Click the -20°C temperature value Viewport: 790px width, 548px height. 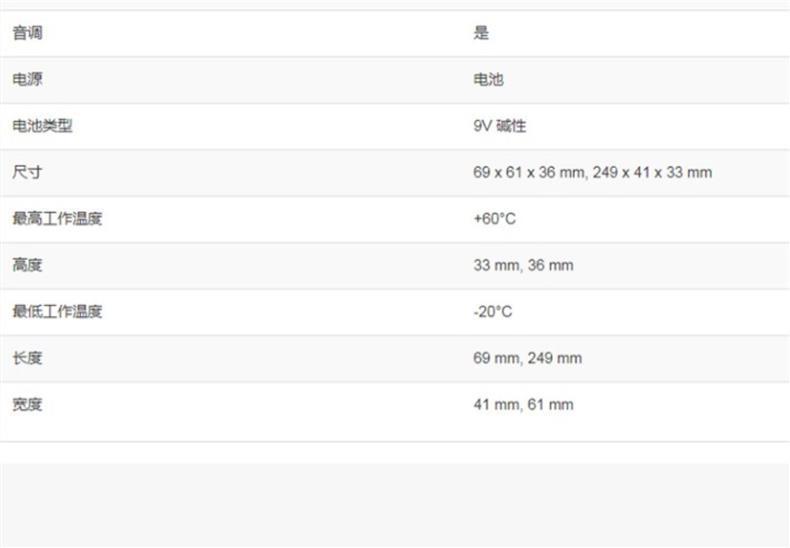click(x=492, y=311)
